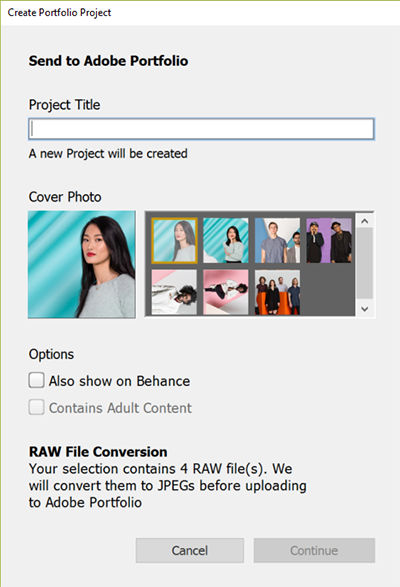Select the thumbnail with two men on purple background
The image size is (400, 587).
pos(329,240)
